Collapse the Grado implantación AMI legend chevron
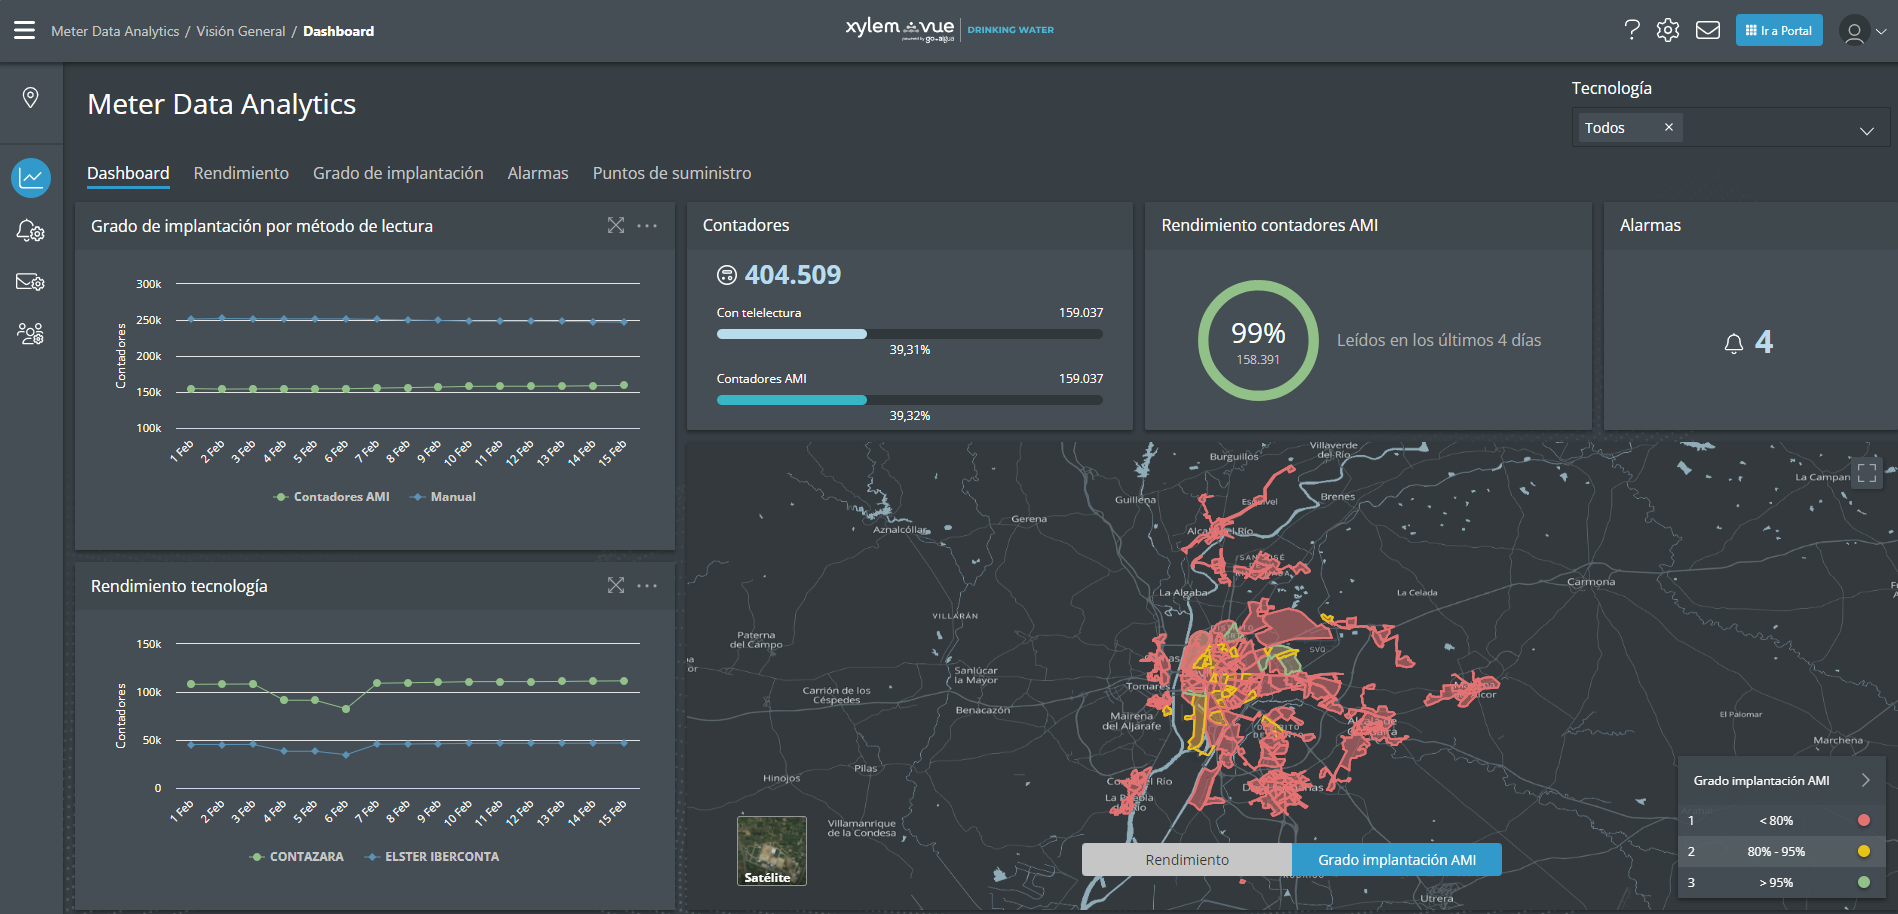This screenshot has height=914, width=1898. click(x=1865, y=780)
